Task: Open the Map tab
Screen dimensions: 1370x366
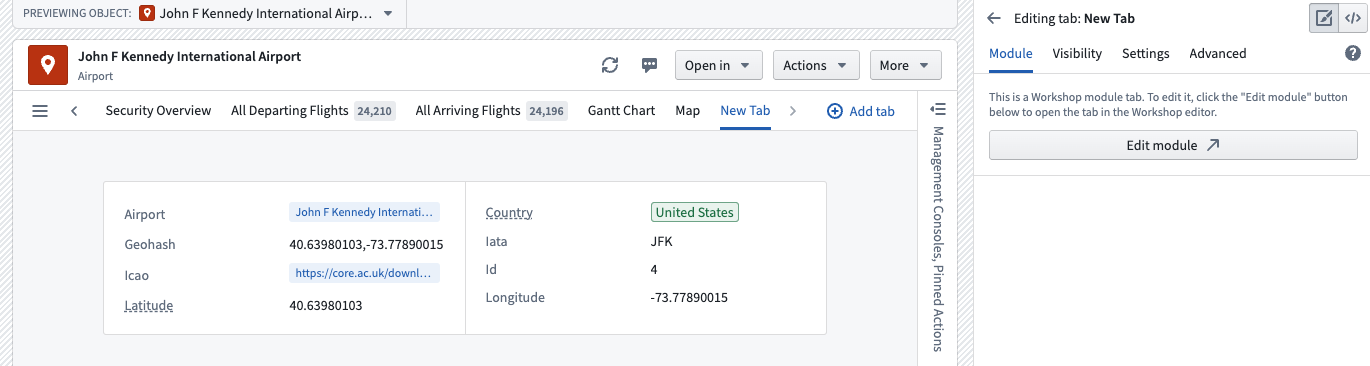Action: (x=687, y=111)
